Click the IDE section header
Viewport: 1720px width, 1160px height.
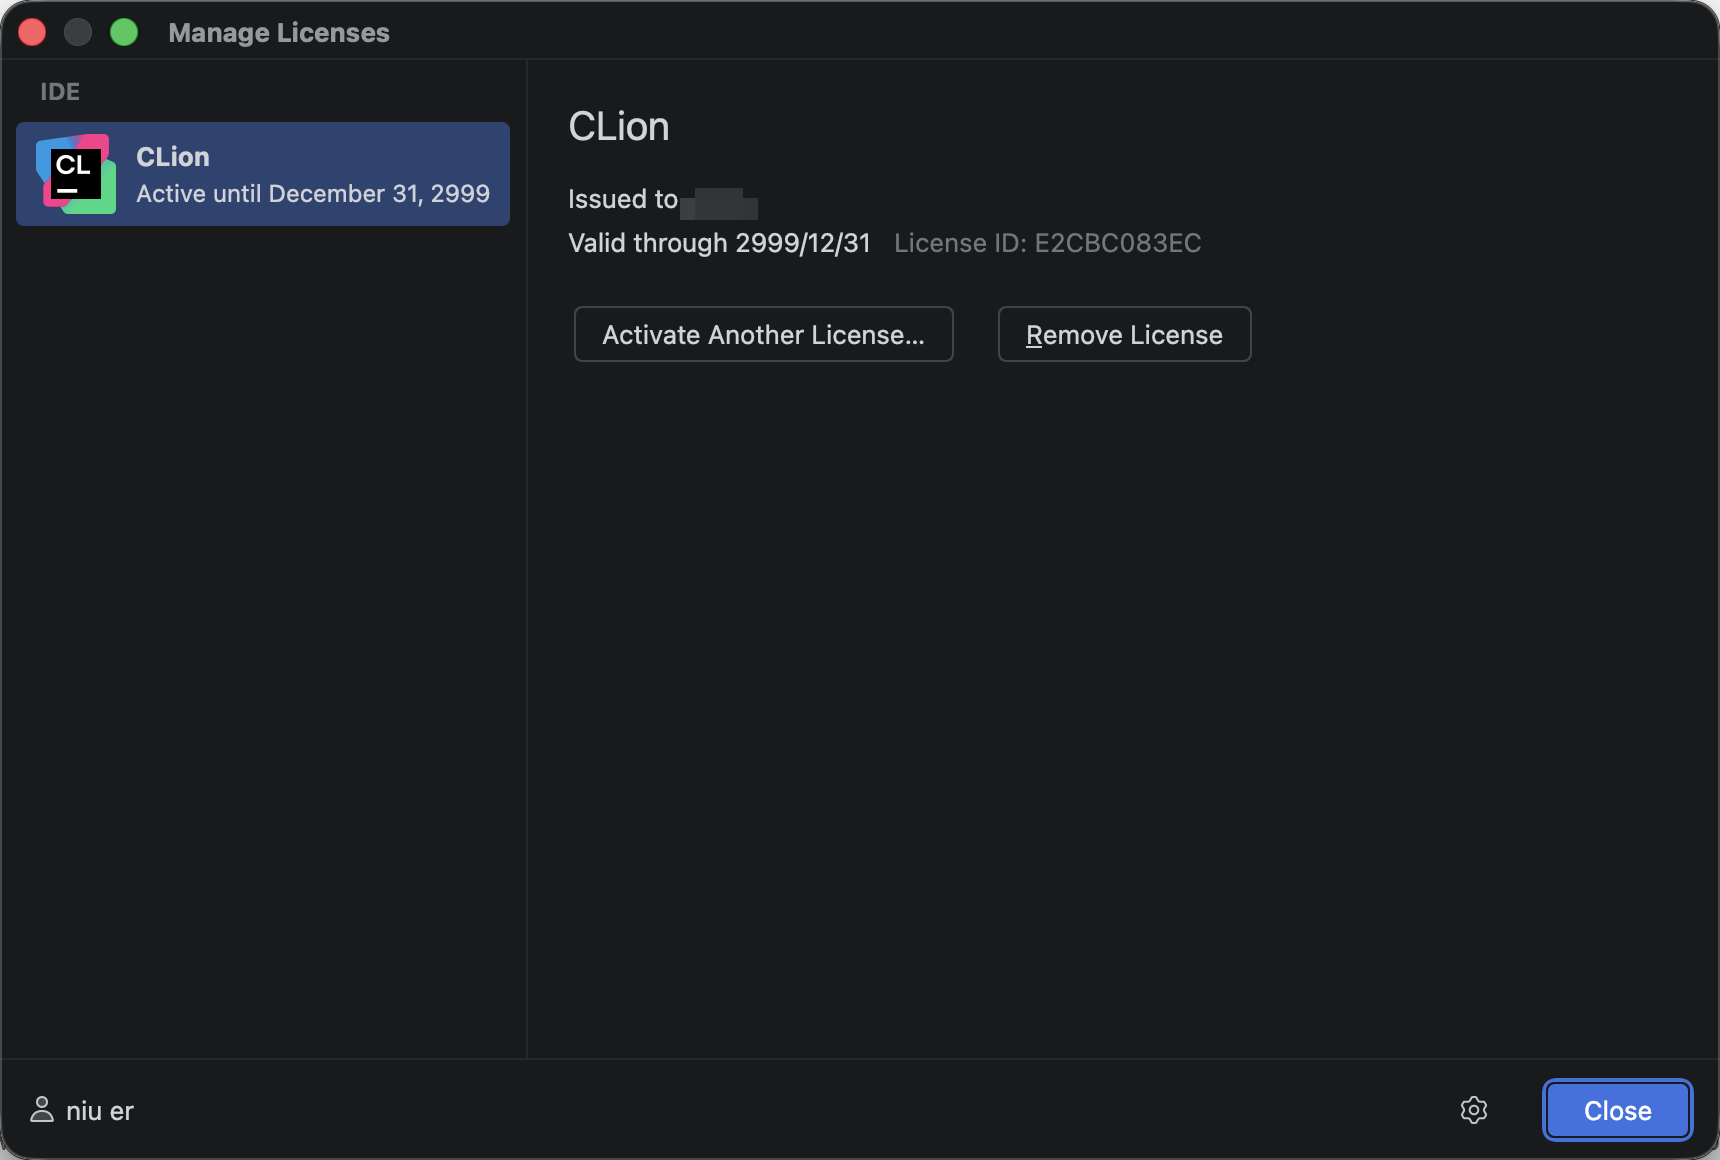tap(60, 92)
